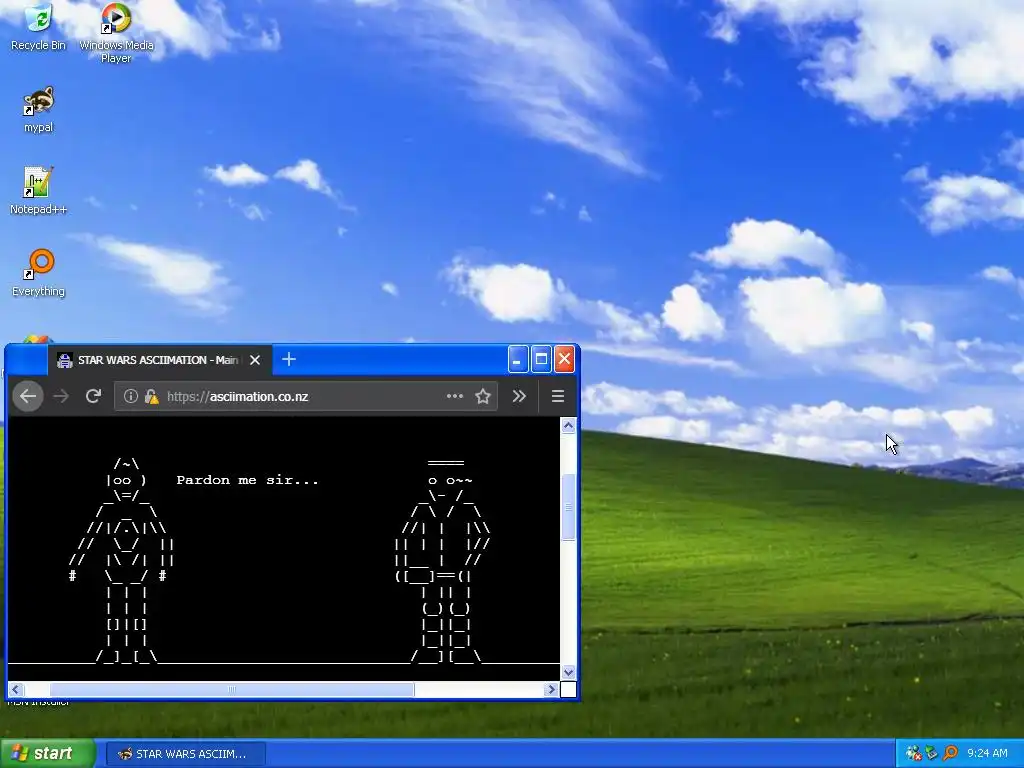Open the Notepad++ desktop shortcut
The width and height of the screenshot is (1024, 768).
pyautogui.click(x=38, y=190)
